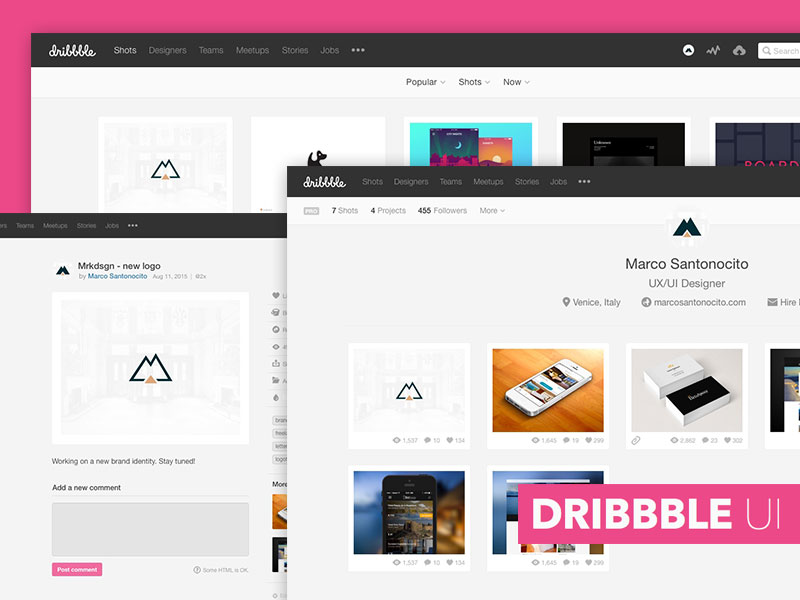Click the small avatar beside the Mrkdsgn - new logo title
The height and width of the screenshot is (600, 800).
pyautogui.click(x=63, y=270)
